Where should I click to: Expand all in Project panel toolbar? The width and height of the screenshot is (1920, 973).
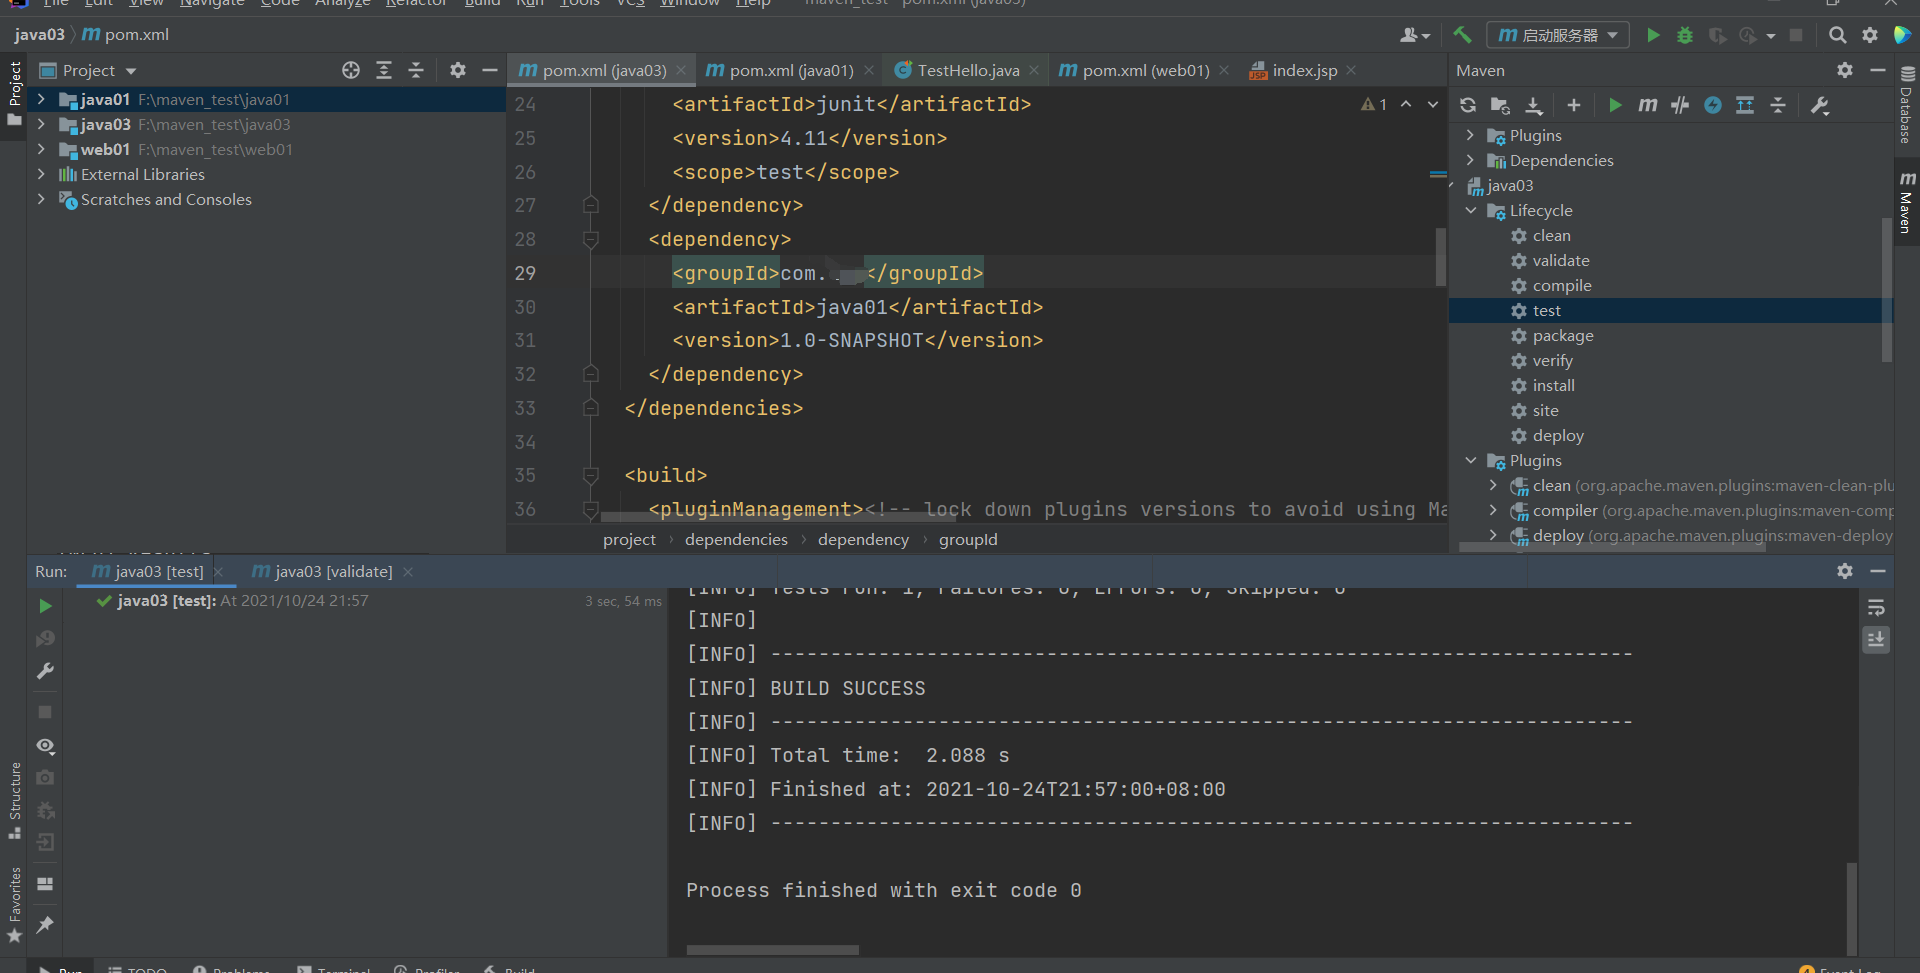384,70
